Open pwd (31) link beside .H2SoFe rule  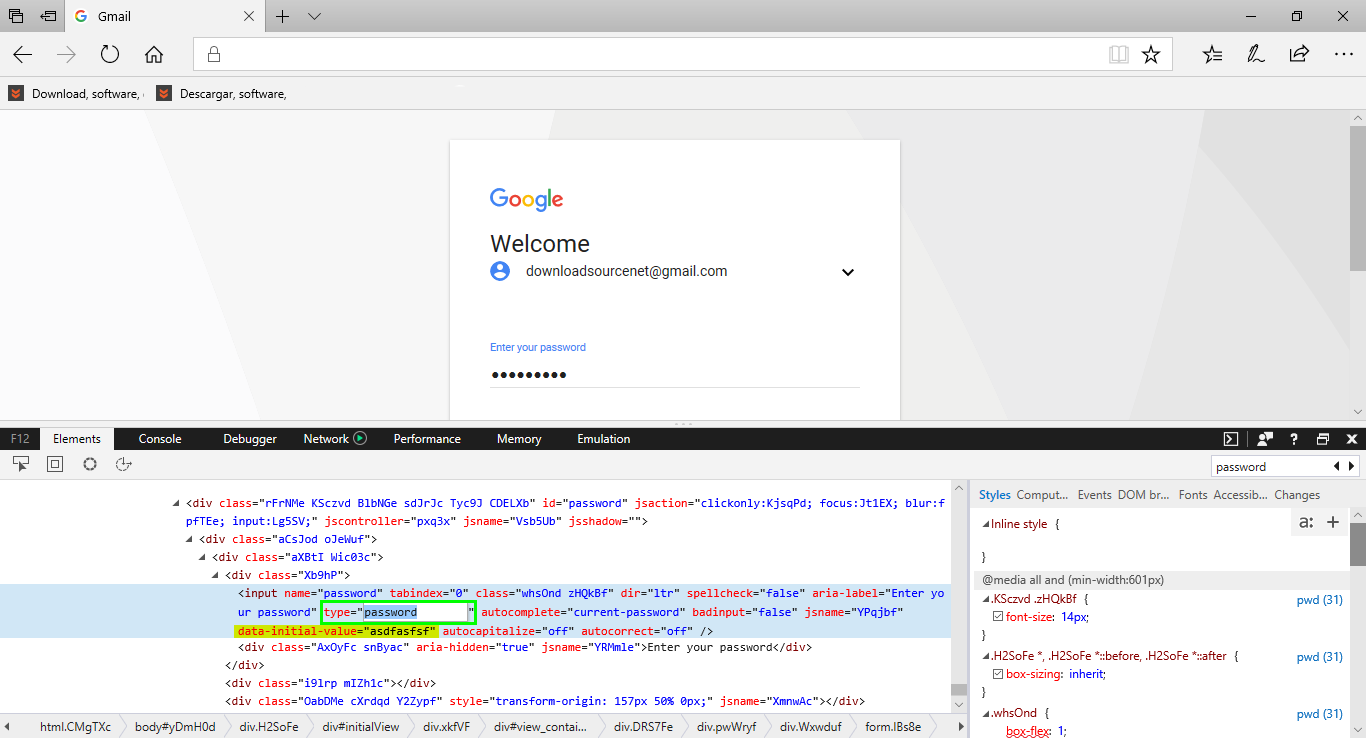tap(1319, 657)
